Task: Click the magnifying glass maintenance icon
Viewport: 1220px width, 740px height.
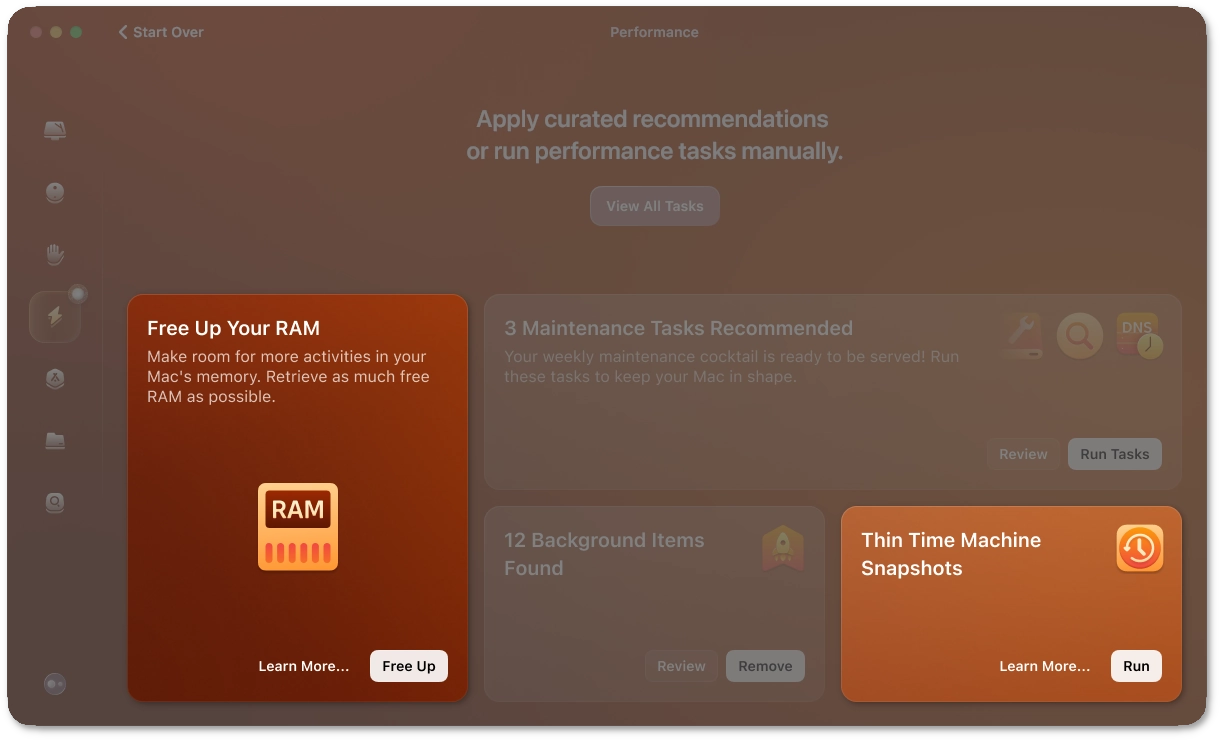Action: tap(1079, 336)
